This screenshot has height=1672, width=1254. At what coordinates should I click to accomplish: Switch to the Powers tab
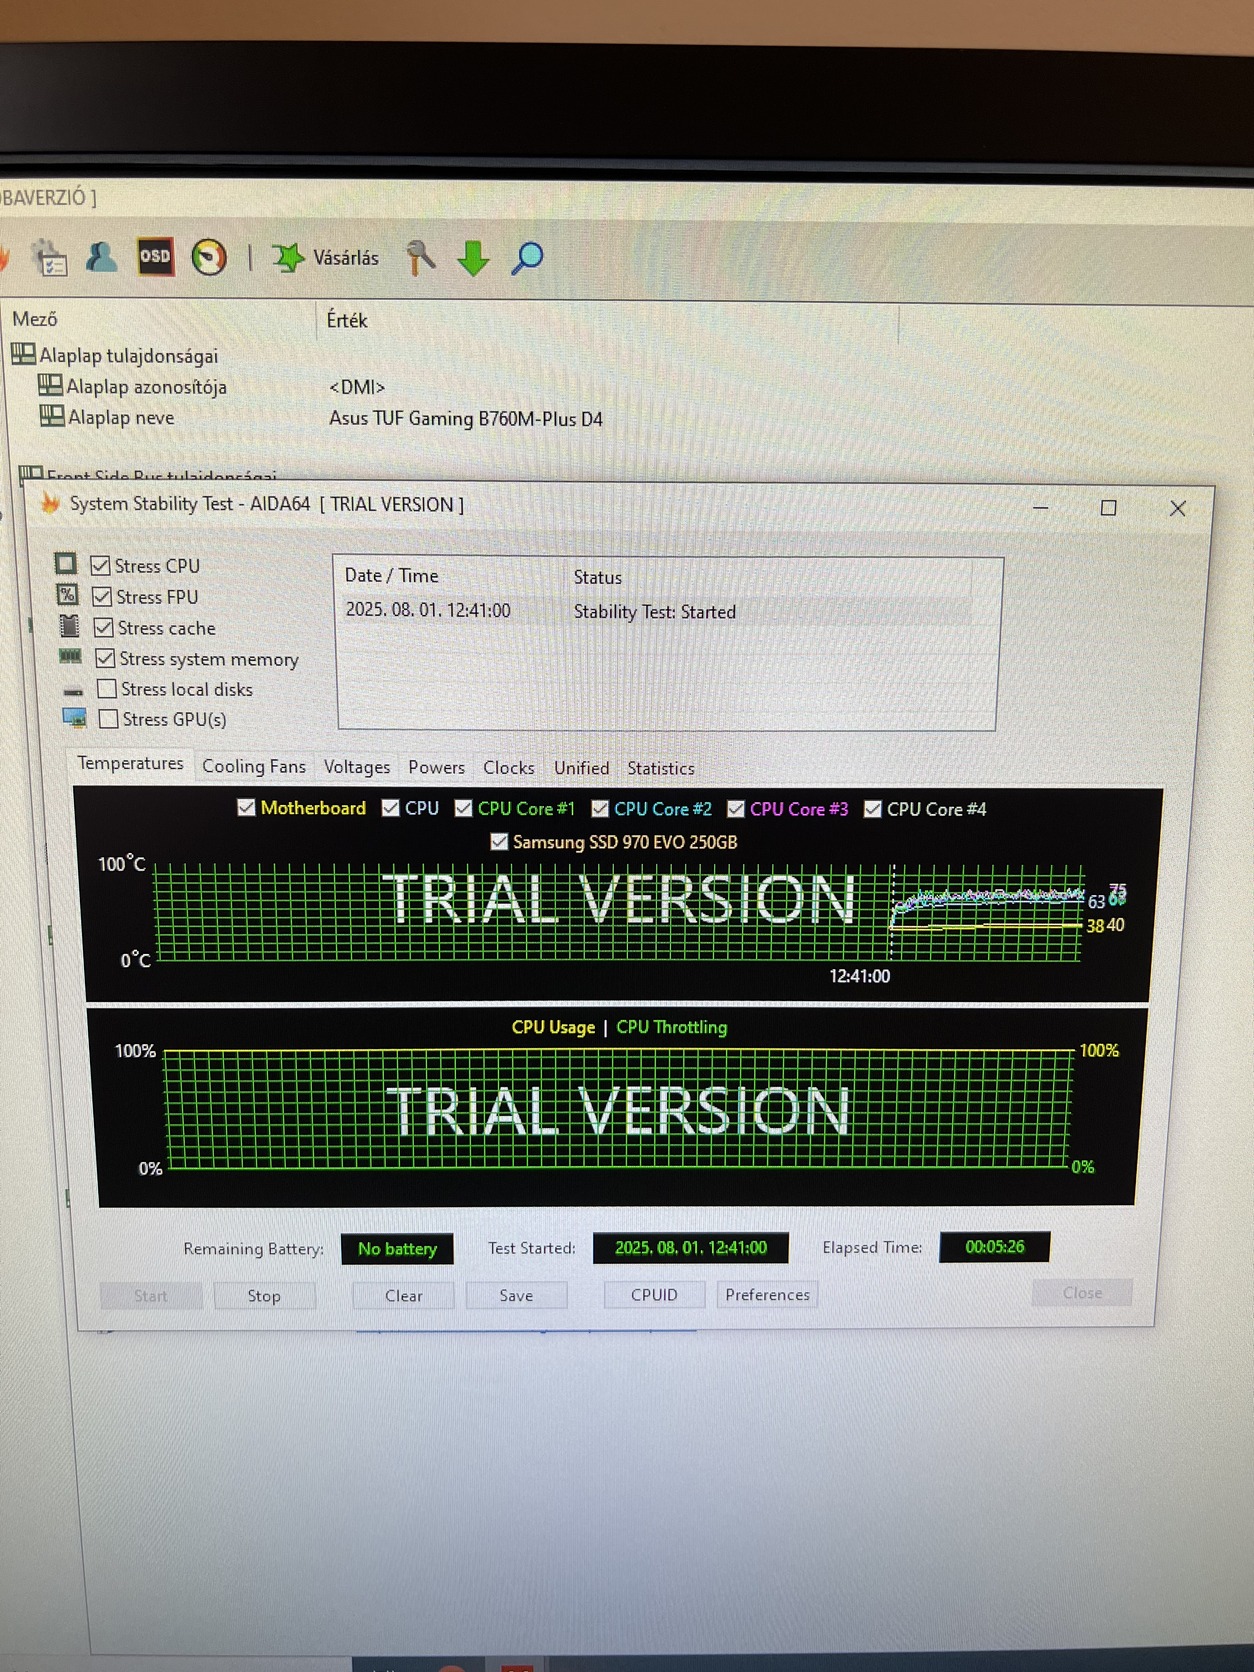[436, 767]
